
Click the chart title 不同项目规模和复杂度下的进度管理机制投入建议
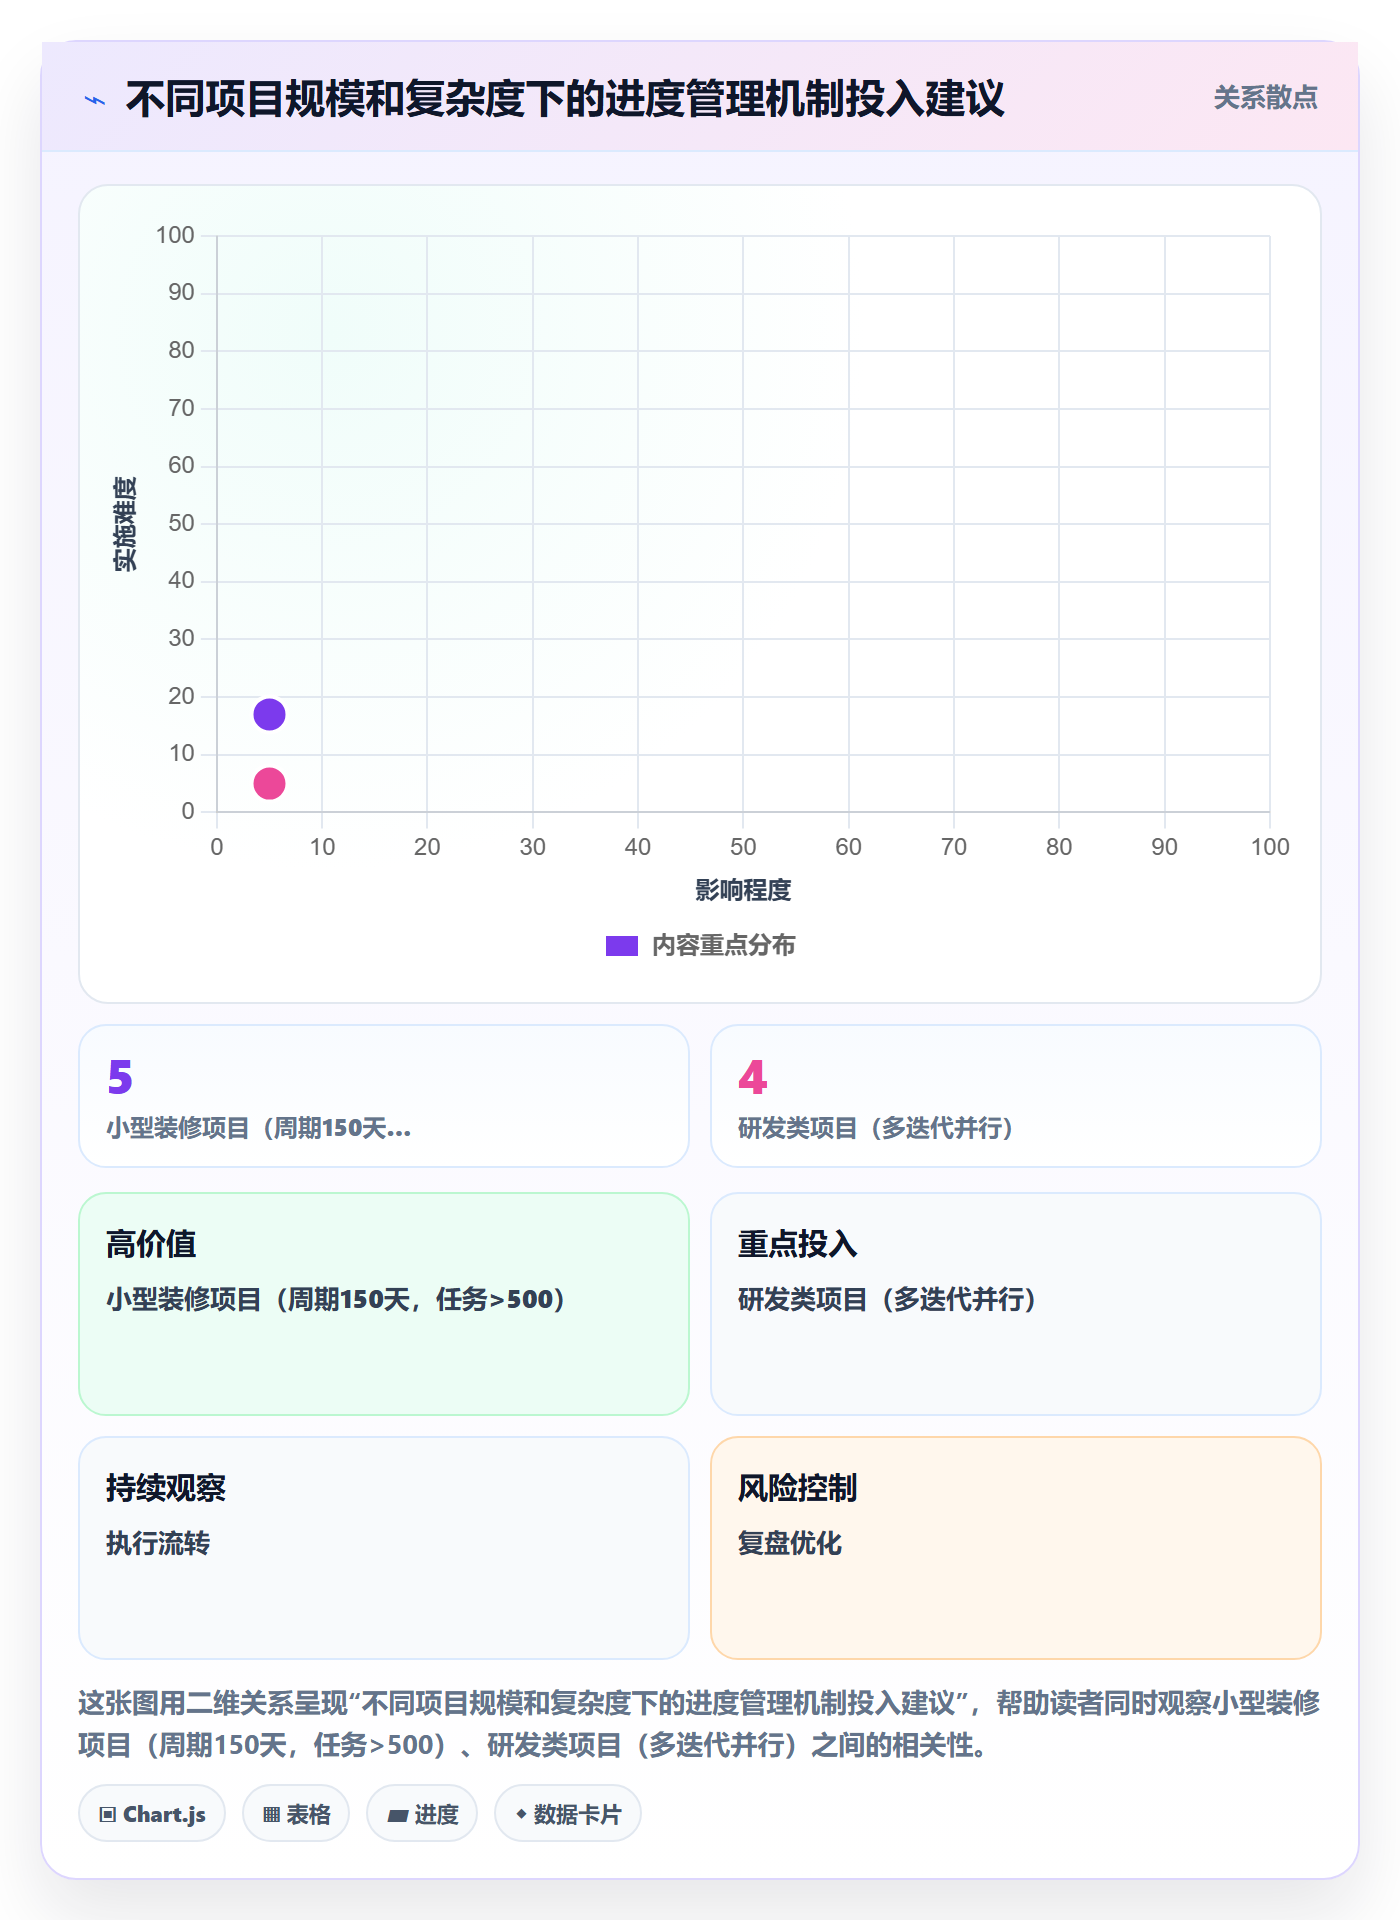pos(565,99)
